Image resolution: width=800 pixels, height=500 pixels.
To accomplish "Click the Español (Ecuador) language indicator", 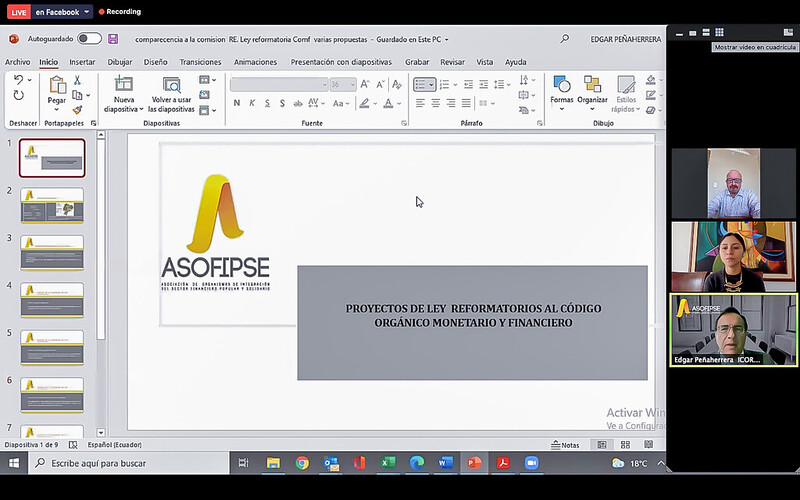I will [x=115, y=445].
